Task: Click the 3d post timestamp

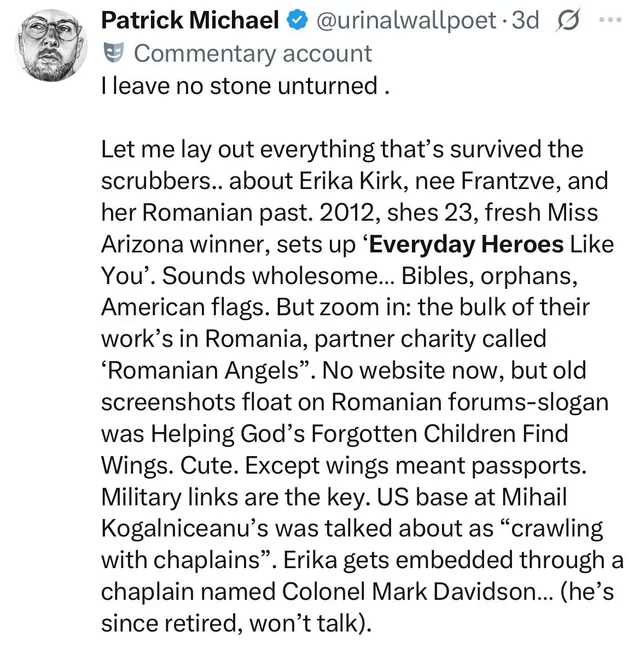Action: tap(524, 20)
